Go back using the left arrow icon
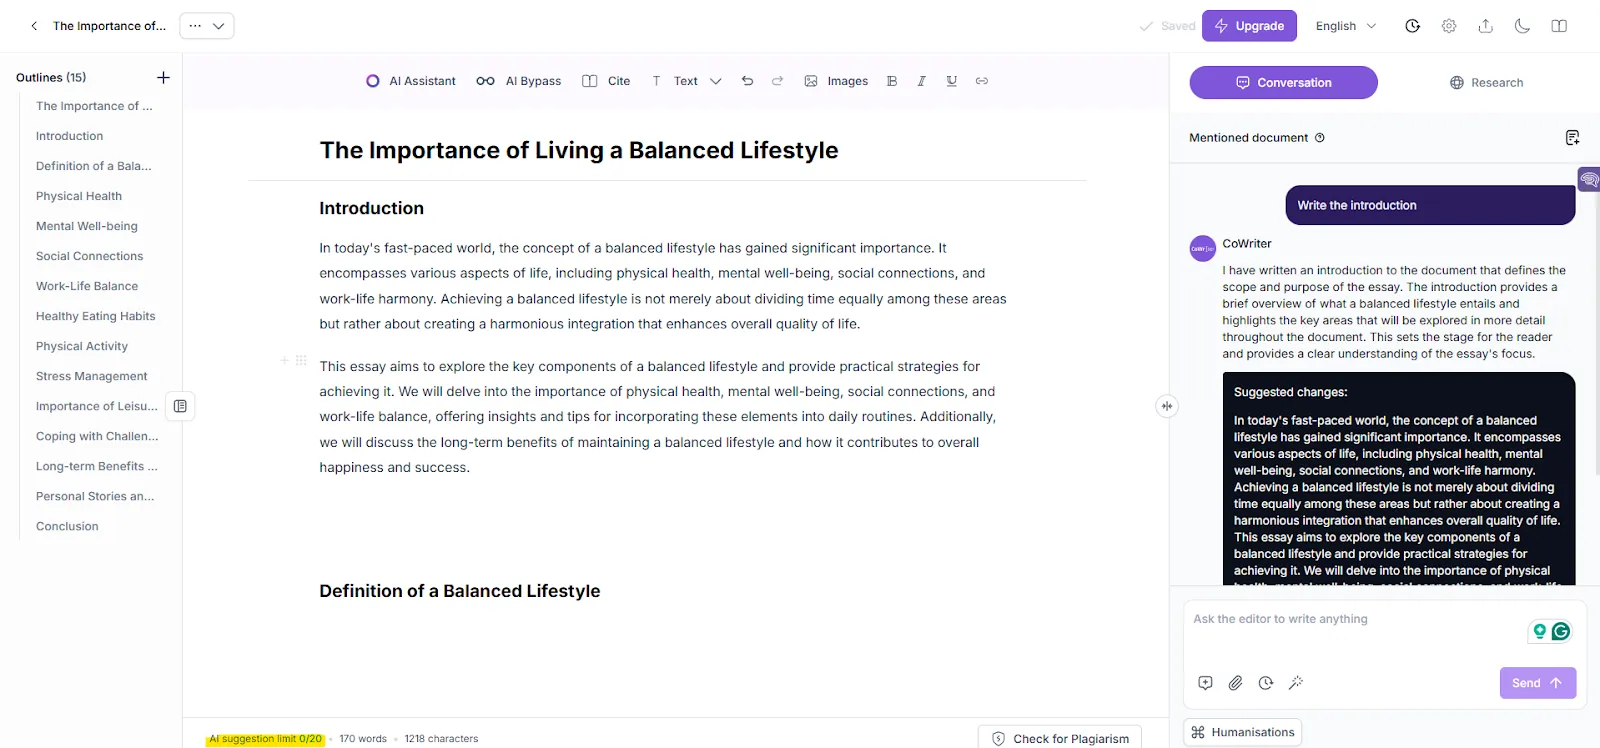Image resolution: width=1600 pixels, height=748 pixels. tap(34, 26)
